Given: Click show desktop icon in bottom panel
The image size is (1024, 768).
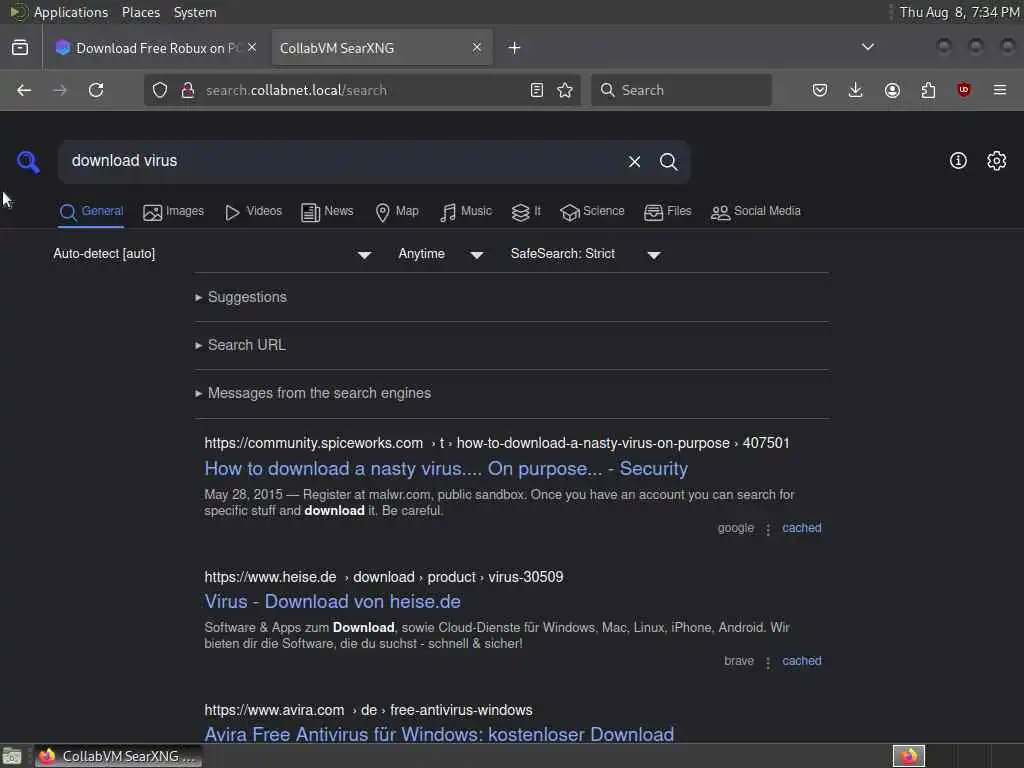Looking at the screenshot, I should coord(12,757).
